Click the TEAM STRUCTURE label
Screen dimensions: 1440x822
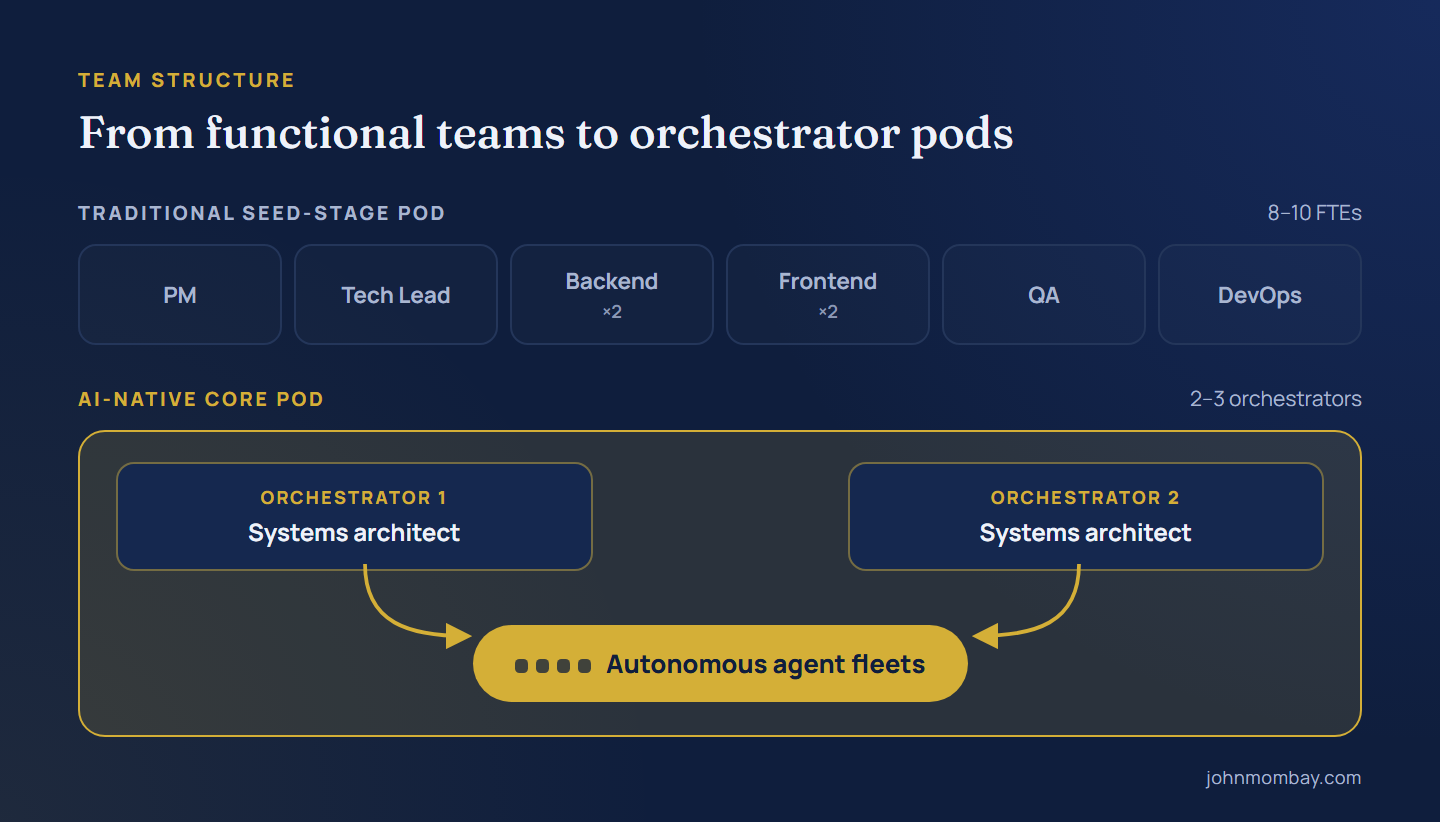coord(187,80)
